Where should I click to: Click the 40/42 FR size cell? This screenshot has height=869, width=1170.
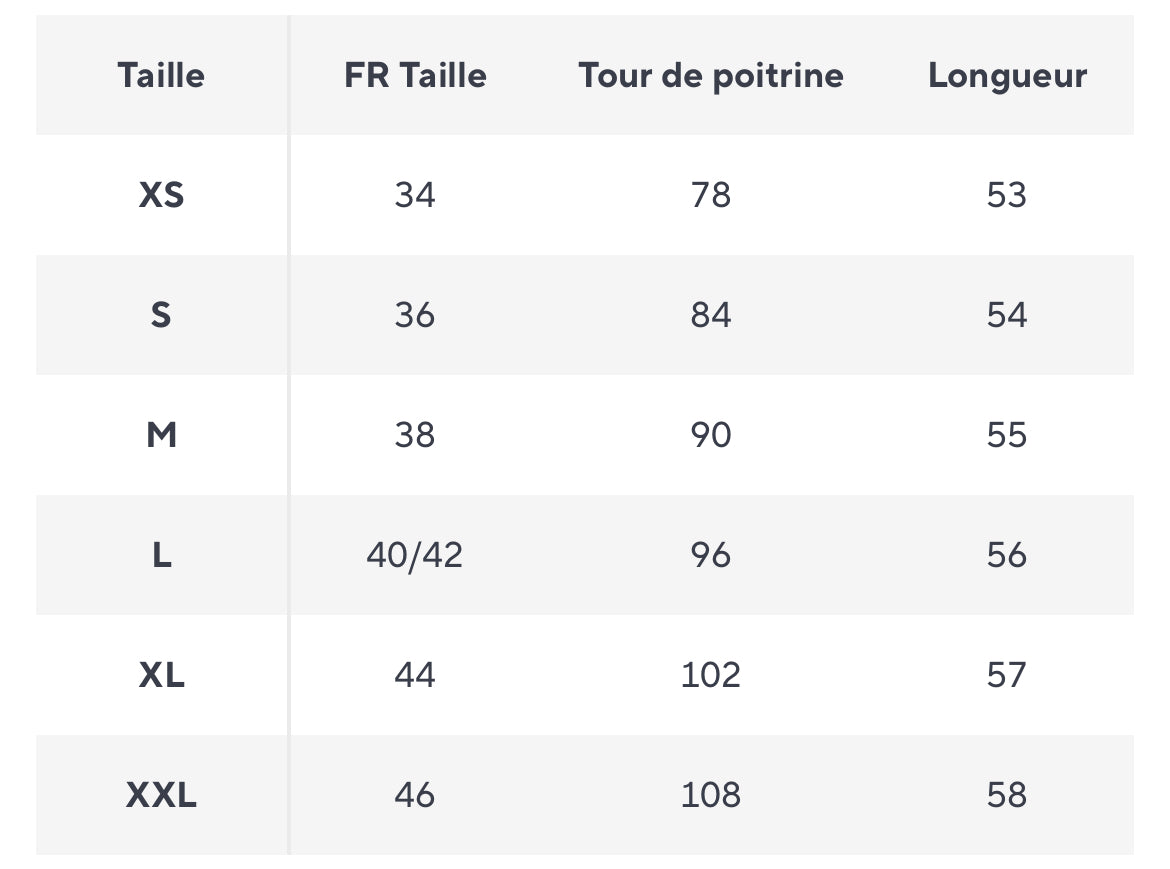tap(415, 555)
